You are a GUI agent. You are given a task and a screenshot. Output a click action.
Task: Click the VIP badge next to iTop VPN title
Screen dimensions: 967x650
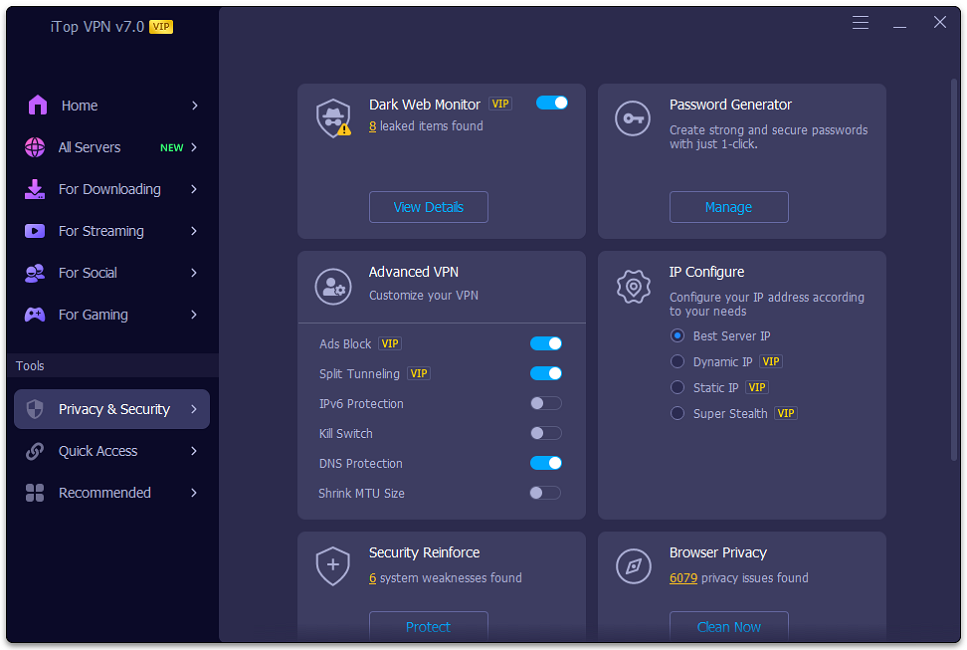coord(161,27)
